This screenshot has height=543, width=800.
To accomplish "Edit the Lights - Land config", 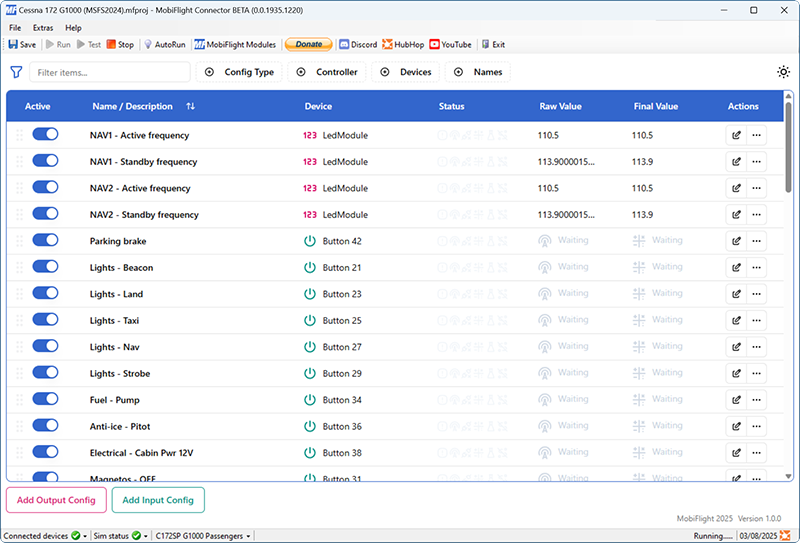I will (736, 294).
